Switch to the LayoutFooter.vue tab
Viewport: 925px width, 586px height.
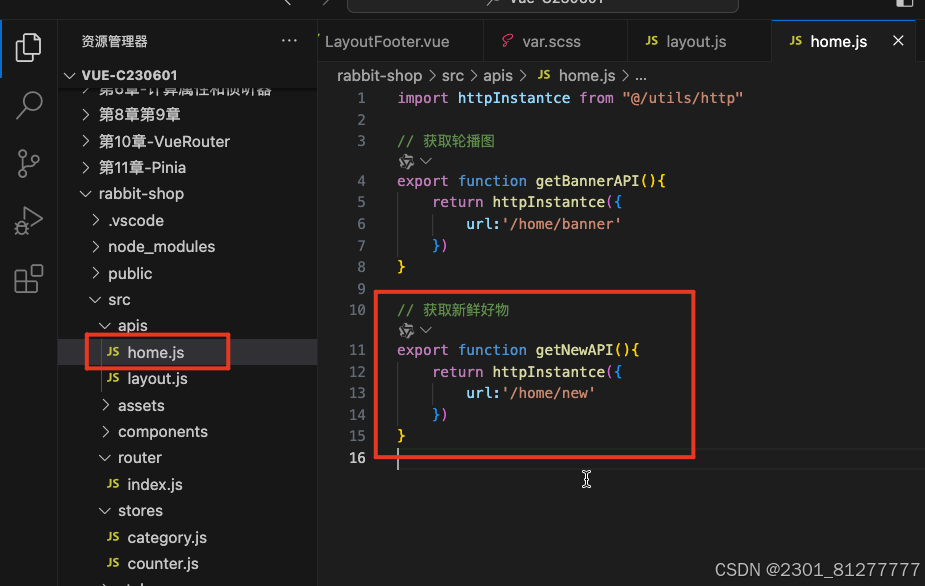(387, 41)
